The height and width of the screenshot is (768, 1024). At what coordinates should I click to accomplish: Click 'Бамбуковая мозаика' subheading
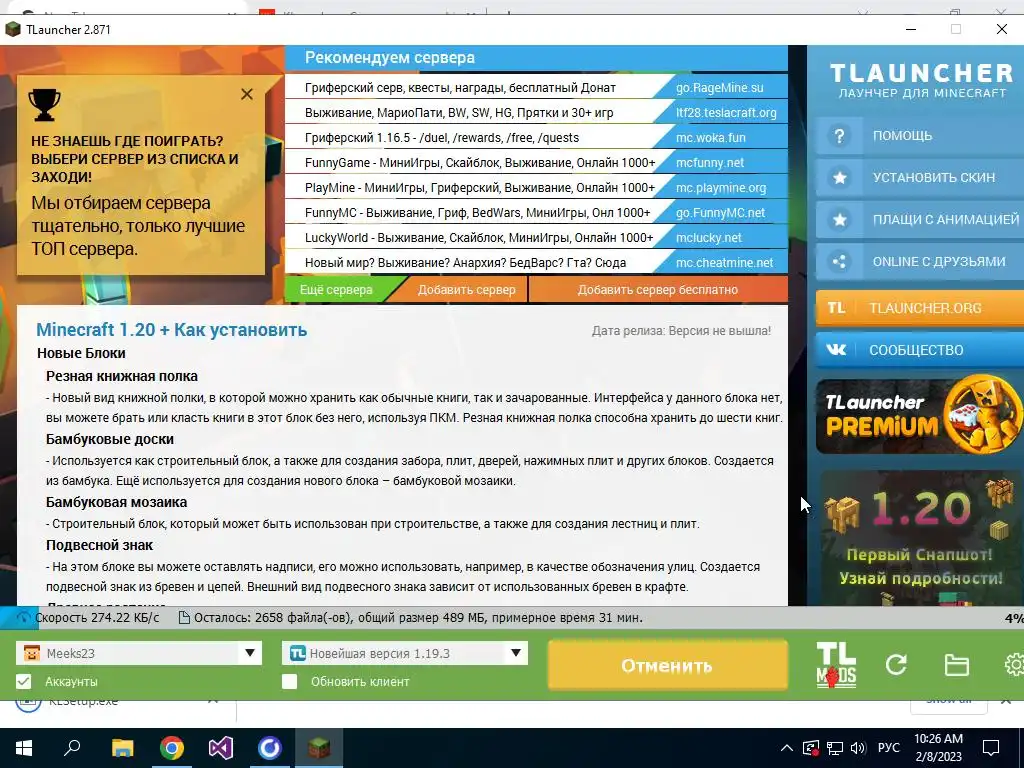(x=116, y=502)
